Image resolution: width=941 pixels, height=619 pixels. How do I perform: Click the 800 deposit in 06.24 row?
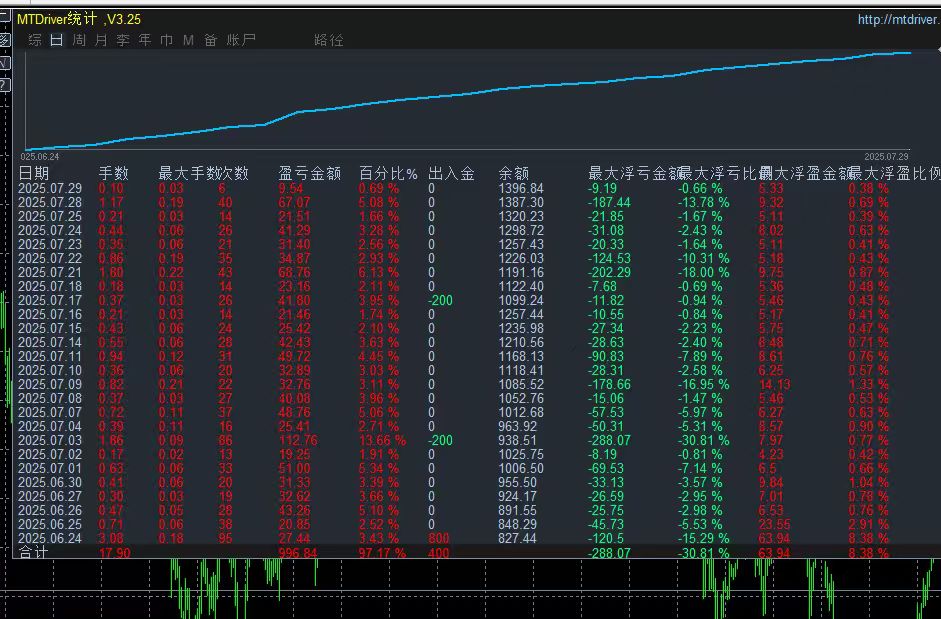coord(439,538)
